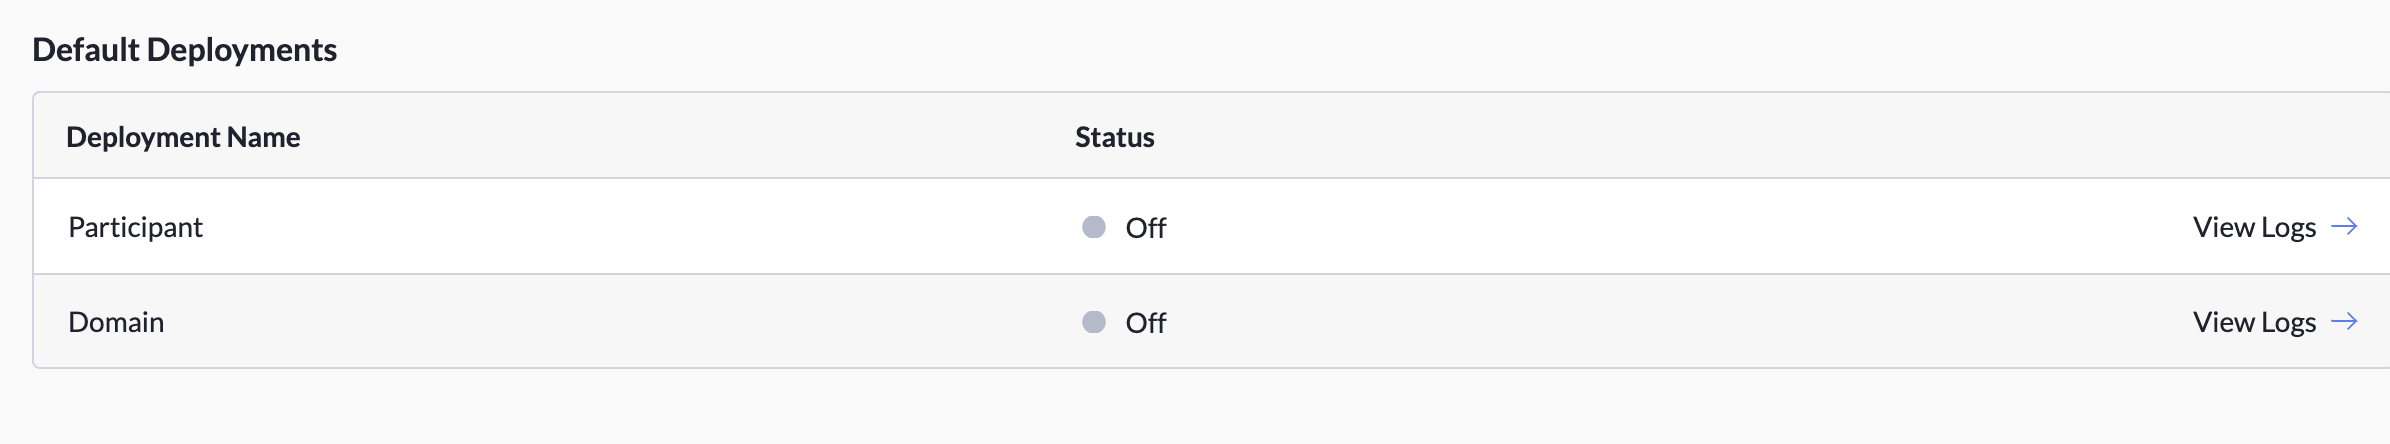Select the Domain deployment name
2390x444 pixels.
116,322
